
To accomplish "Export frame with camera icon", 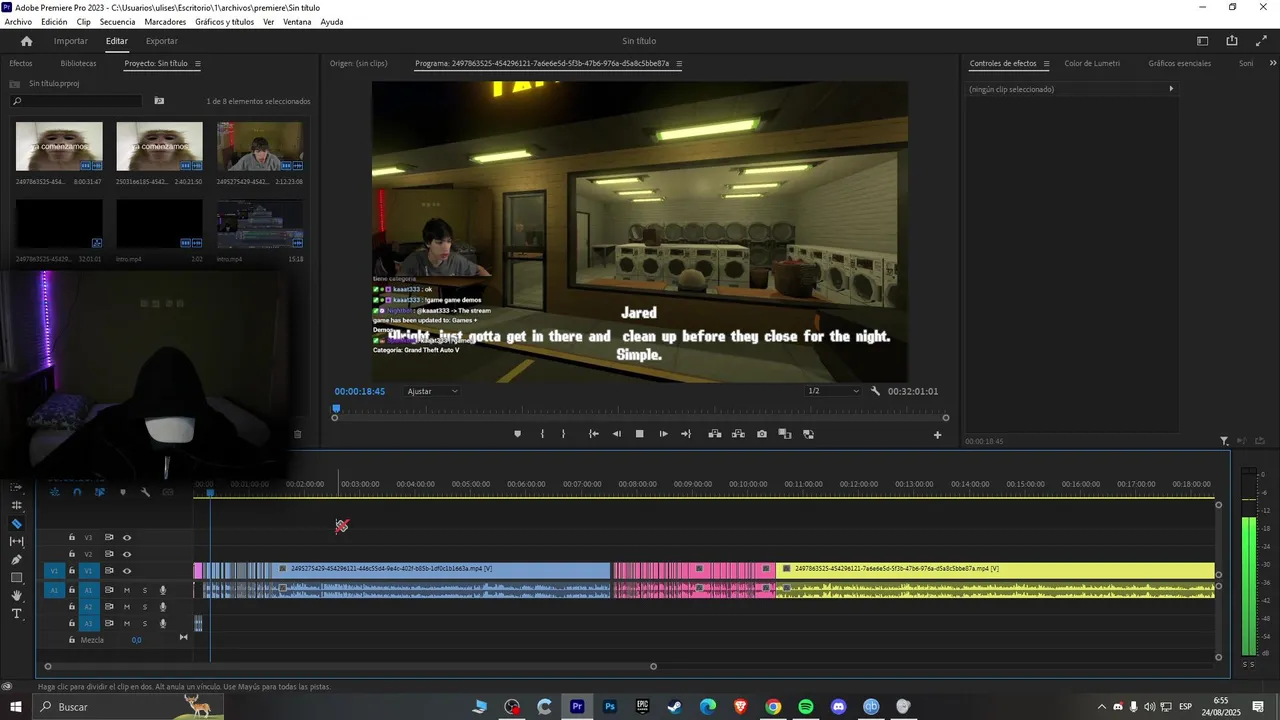I will point(762,434).
